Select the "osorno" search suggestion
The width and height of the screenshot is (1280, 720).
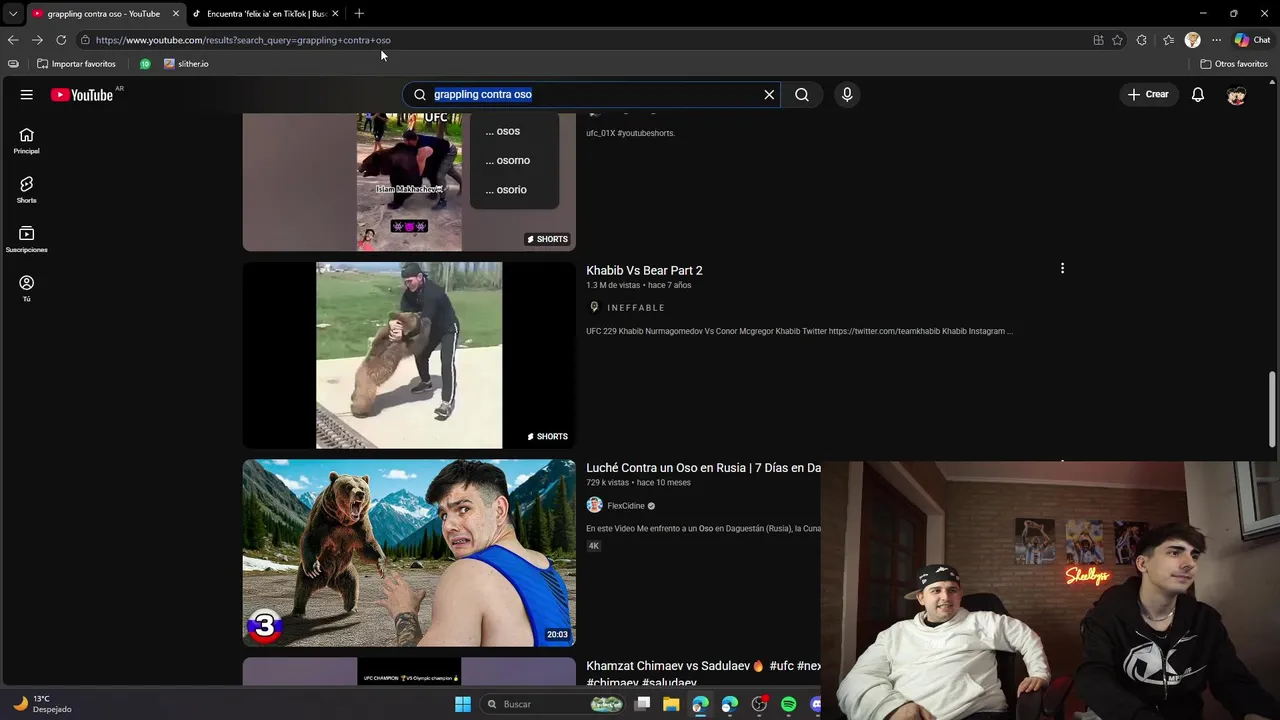tap(514, 160)
